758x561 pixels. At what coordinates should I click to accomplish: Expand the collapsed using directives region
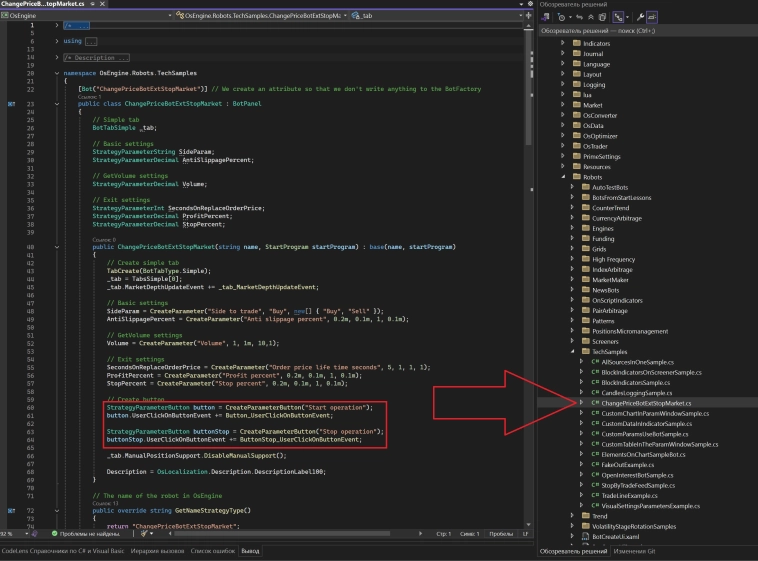click(x=55, y=41)
